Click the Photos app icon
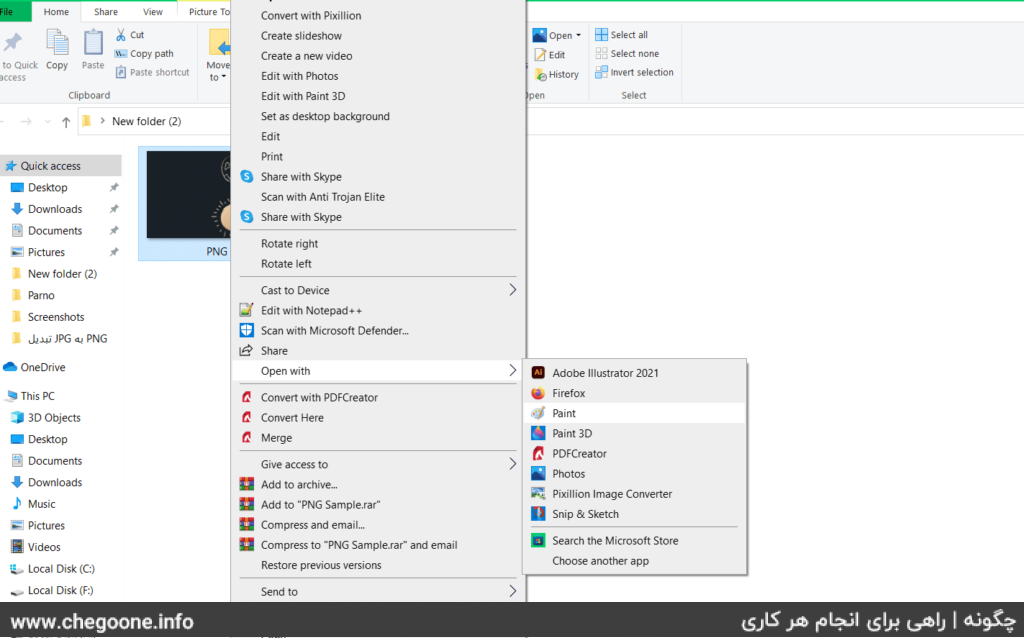This screenshot has height=638, width=1024. click(538, 474)
